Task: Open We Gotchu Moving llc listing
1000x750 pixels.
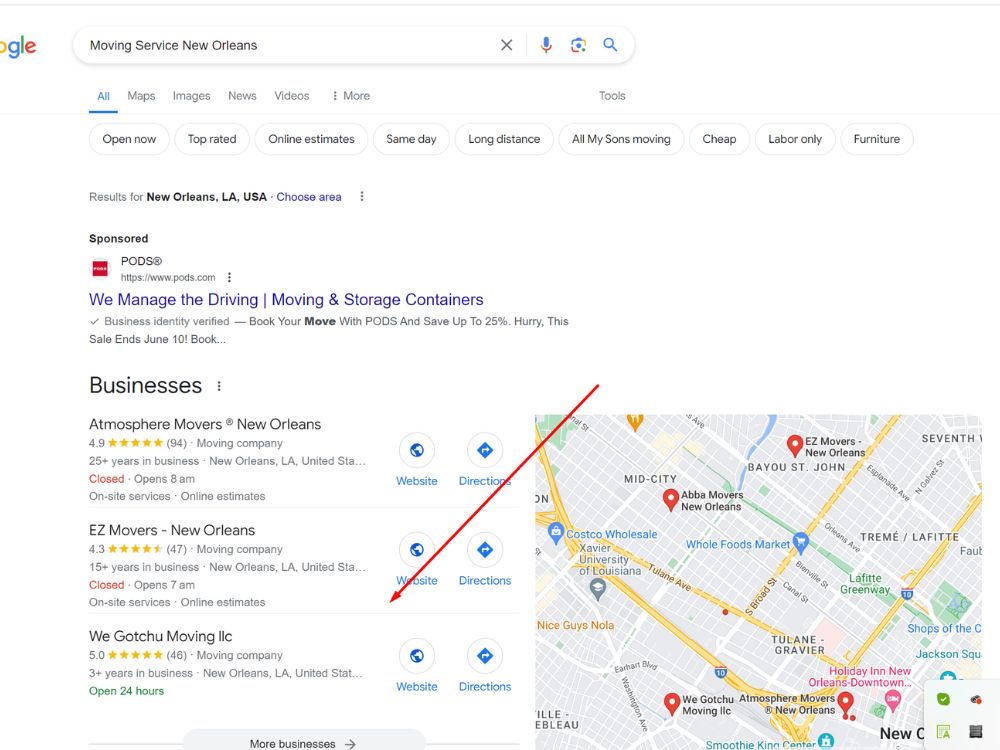Action: click(161, 636)
